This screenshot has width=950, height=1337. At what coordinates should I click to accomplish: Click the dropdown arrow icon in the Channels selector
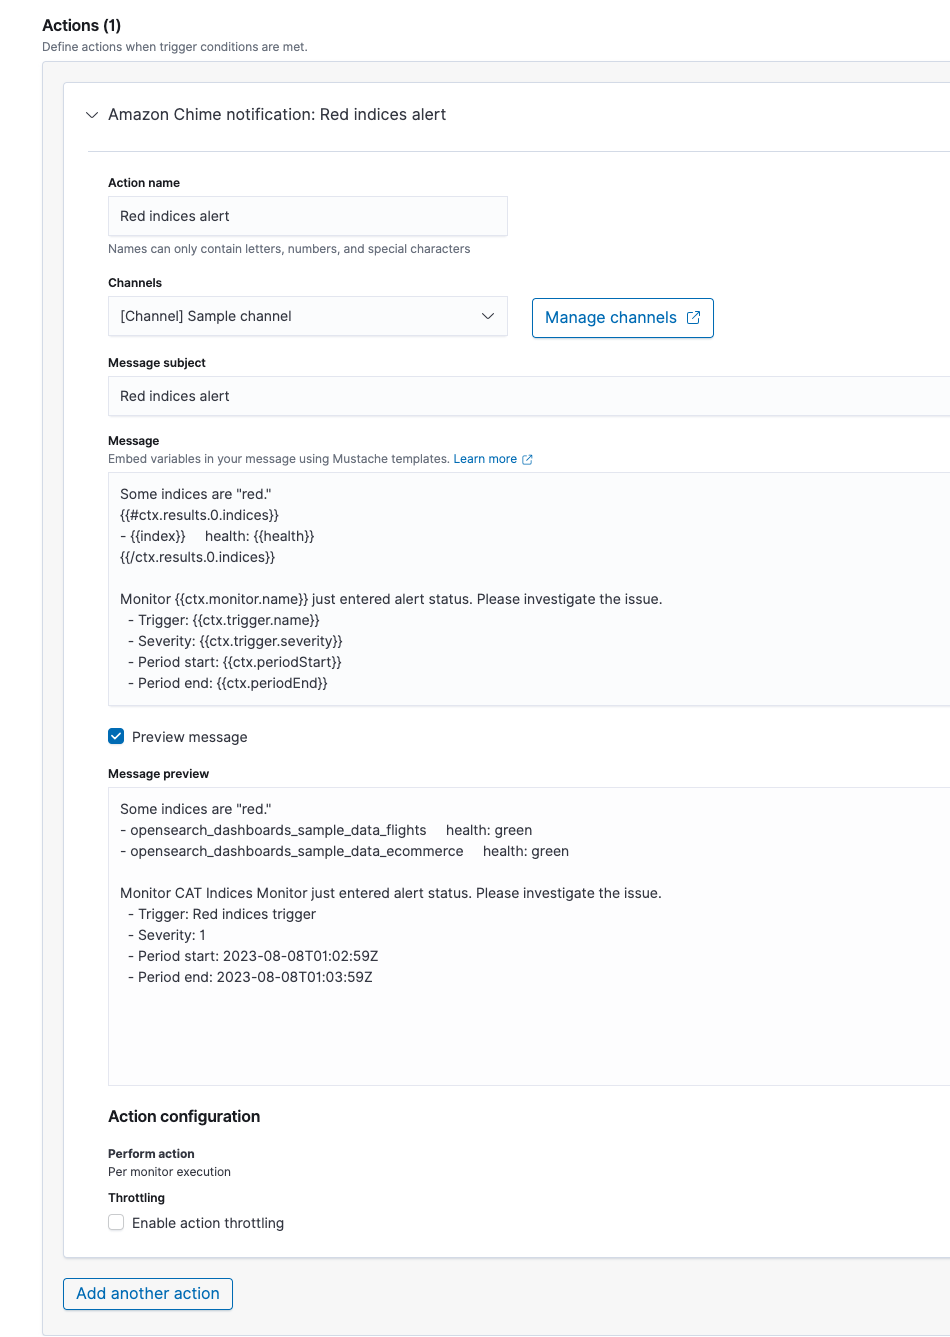pyautogui.click(x=488, y=316)
